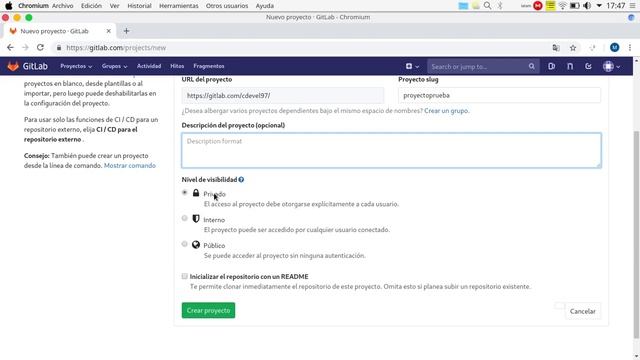Click the visibility level help question icon
The image size is (640, 360).
coord(241,180)
